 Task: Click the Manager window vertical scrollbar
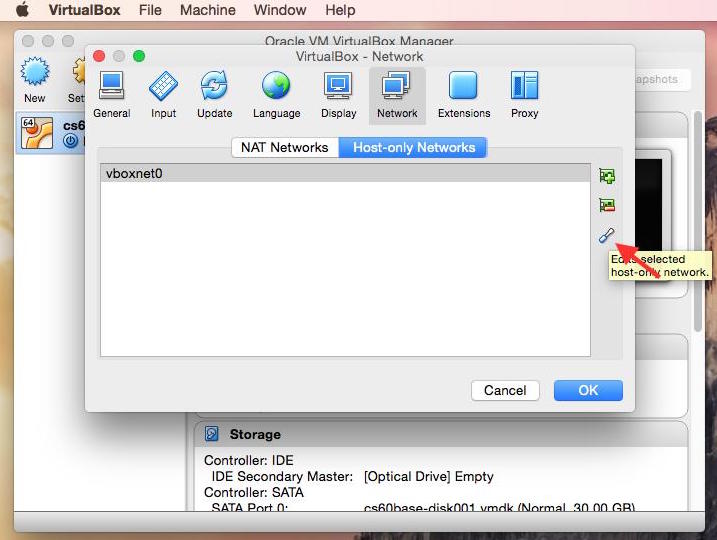point(697,222)
